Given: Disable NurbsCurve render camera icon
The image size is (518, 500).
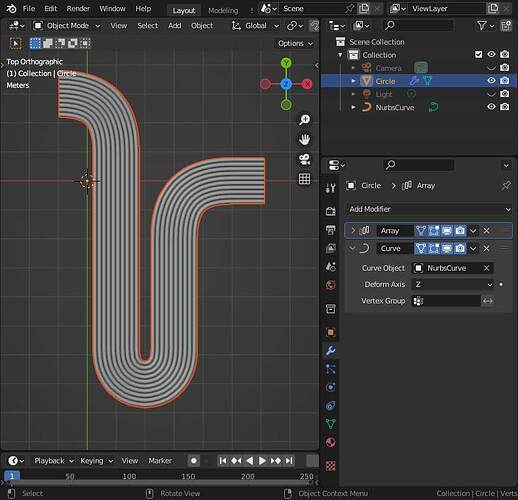Looking at the screenshot, I should [x=505, y=107].
